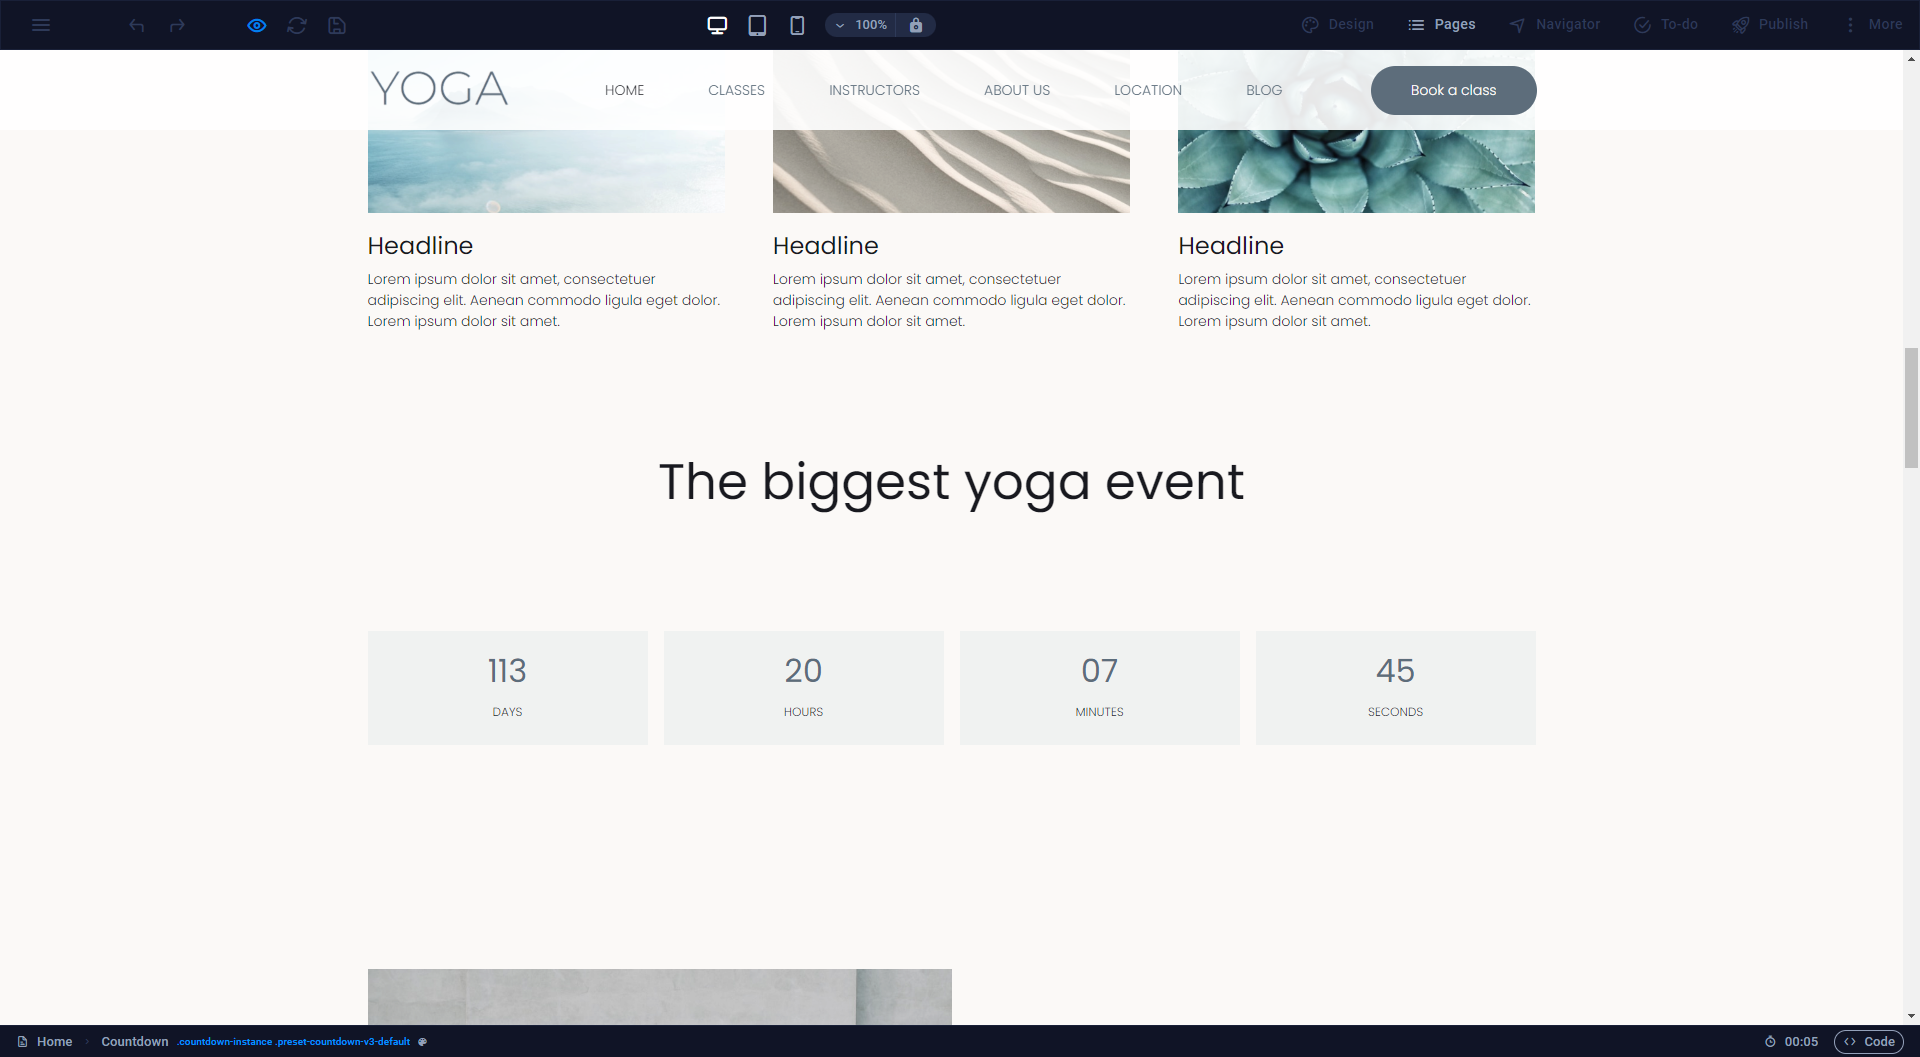
Task: Click scrollbar up arrow
Action: click(1911, 59)
